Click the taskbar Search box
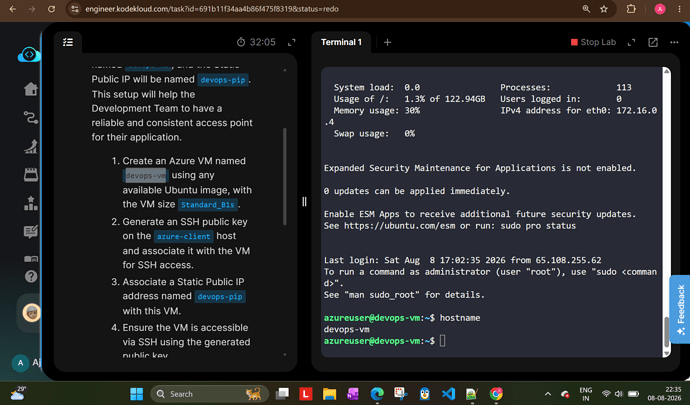 [x=209, y=394]
